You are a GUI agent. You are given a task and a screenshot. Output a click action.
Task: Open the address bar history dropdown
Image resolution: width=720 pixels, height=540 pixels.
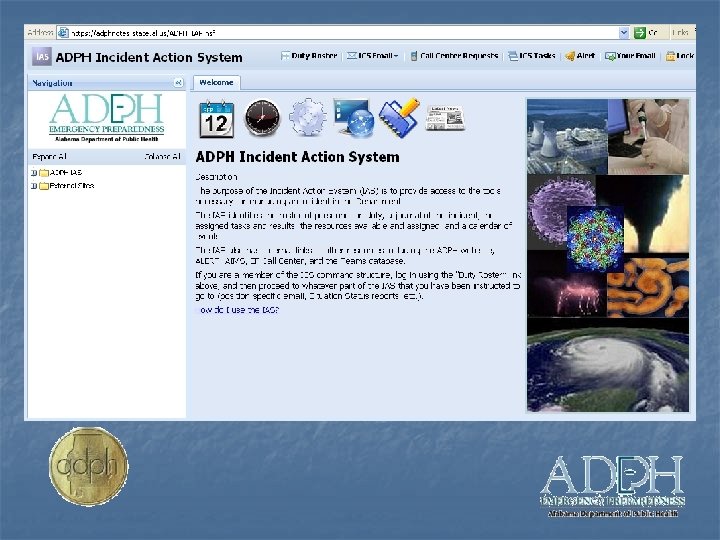click(x=624, y=33)
